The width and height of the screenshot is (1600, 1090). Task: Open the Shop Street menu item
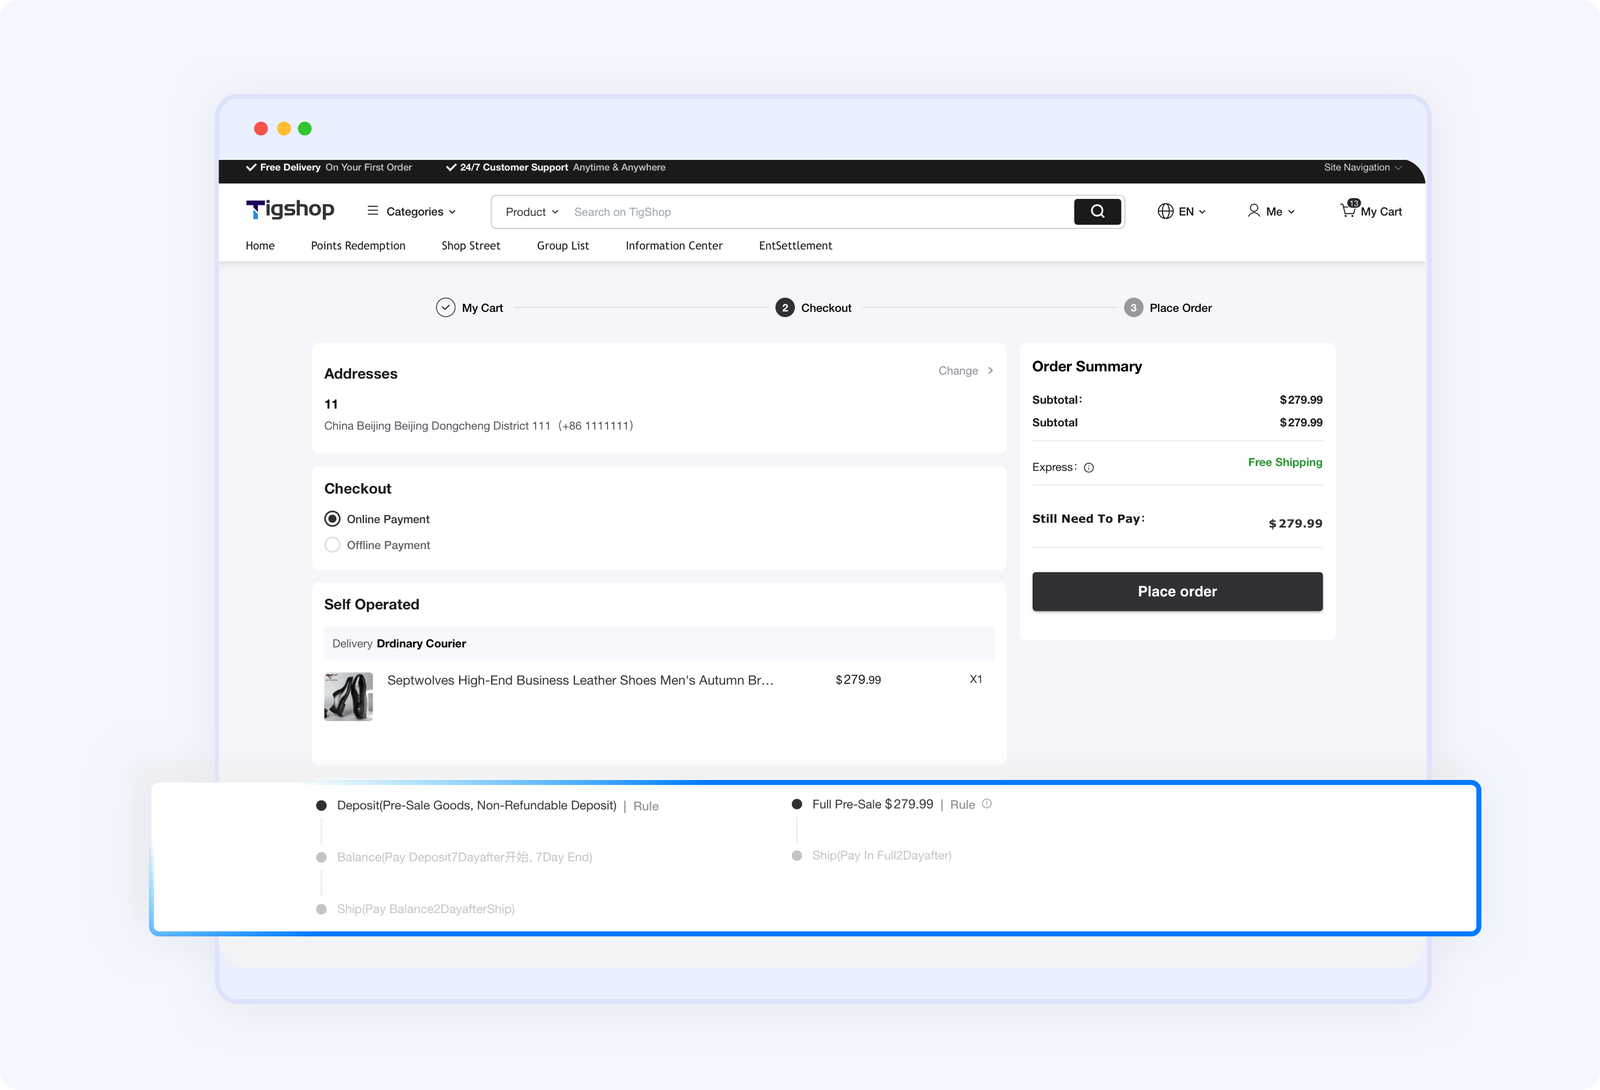(x=471, y=246)
